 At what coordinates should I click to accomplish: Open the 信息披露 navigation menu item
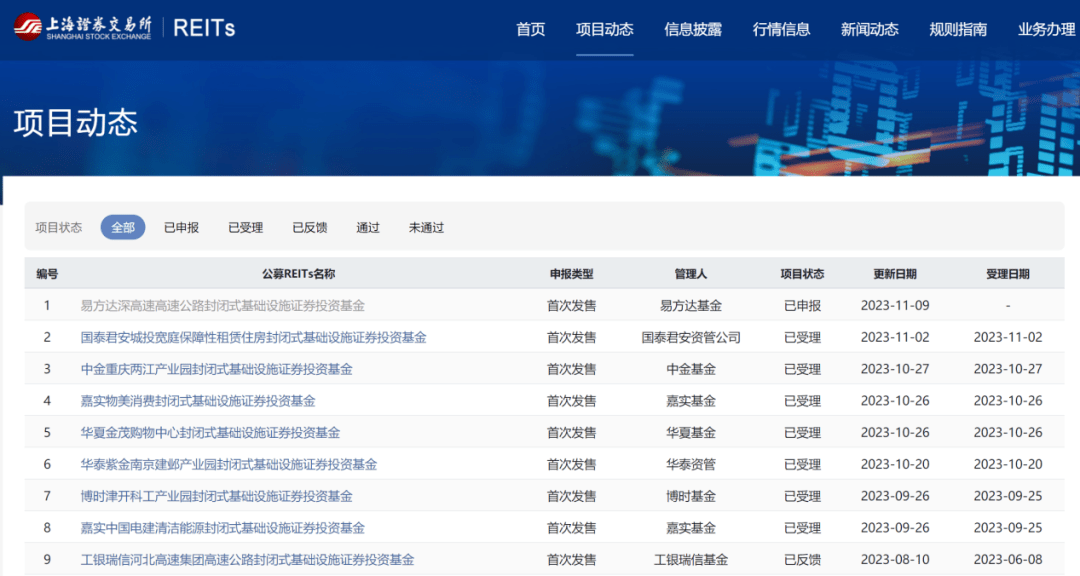[x=692, y=29]
